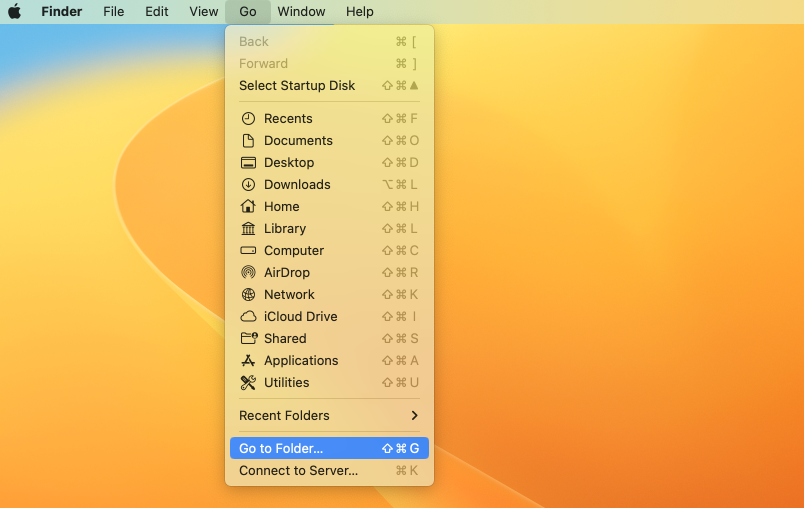Open the Finder menu
The height and width of the screenshot is (508, 804).
coord(62,11)
